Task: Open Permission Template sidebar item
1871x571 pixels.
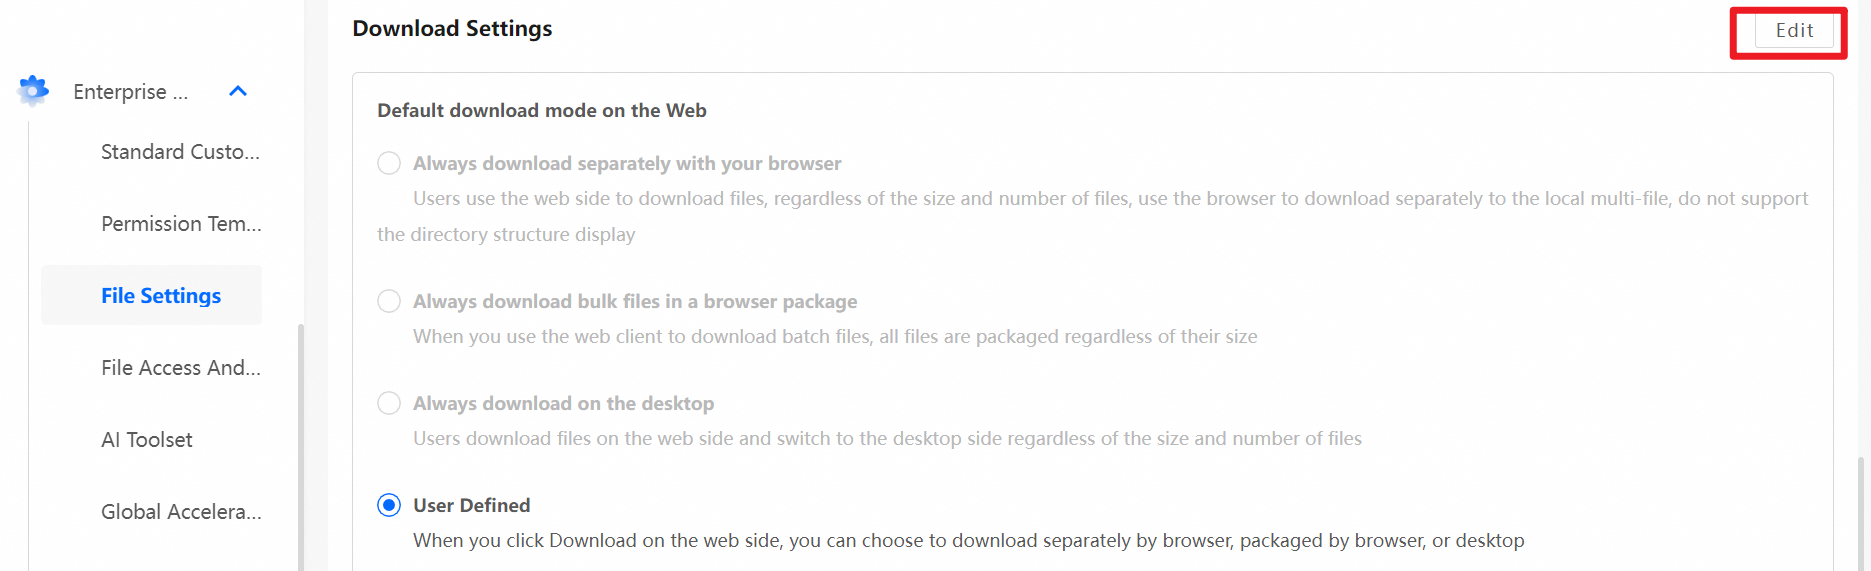Action: pyautogui.click(x=181, y=224)
